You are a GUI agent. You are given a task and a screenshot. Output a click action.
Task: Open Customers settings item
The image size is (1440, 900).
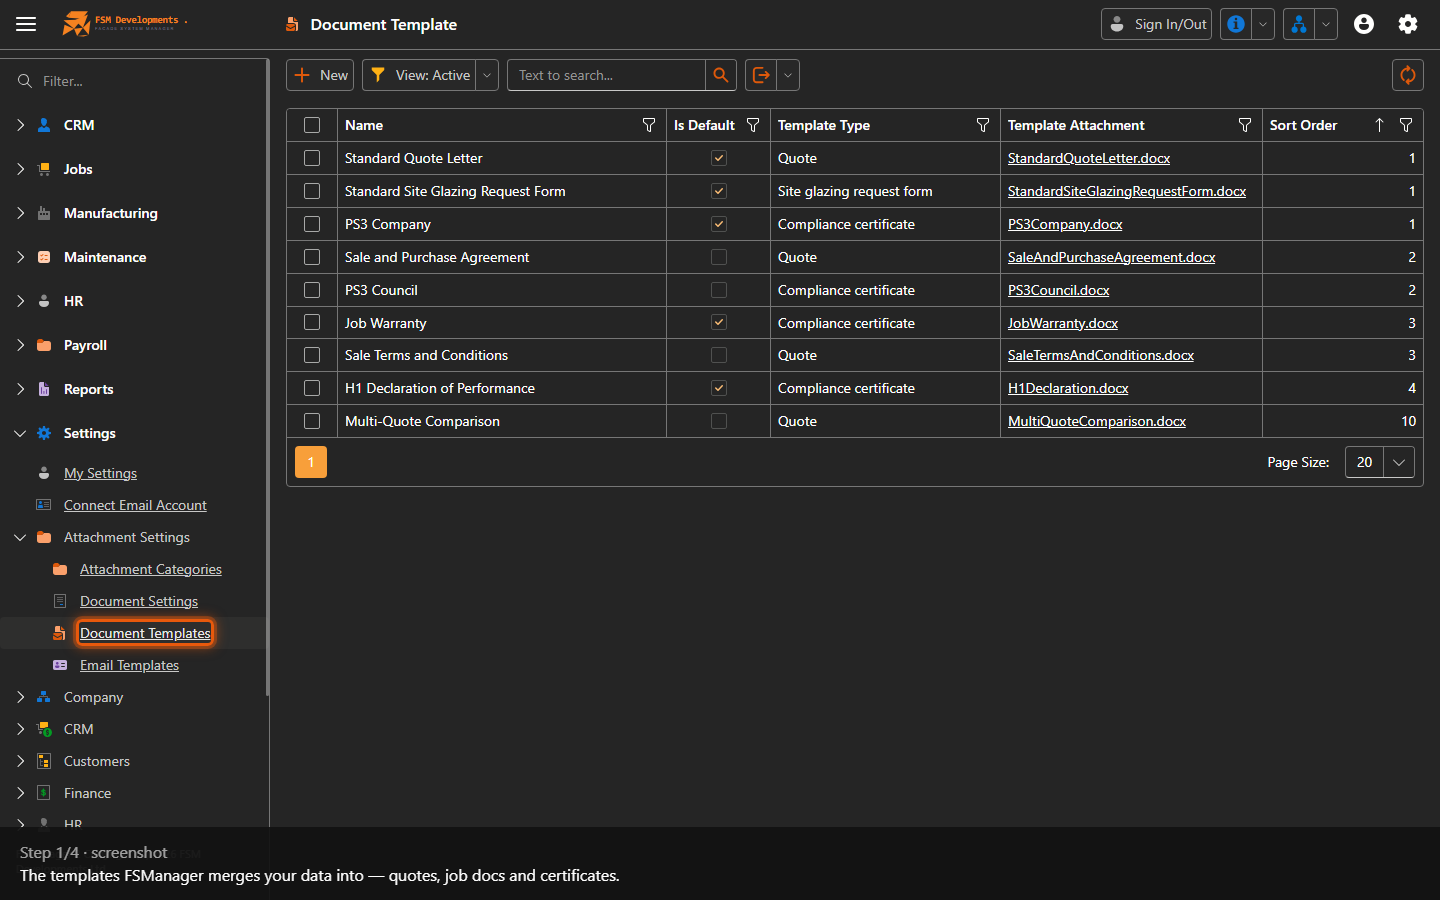97,761
